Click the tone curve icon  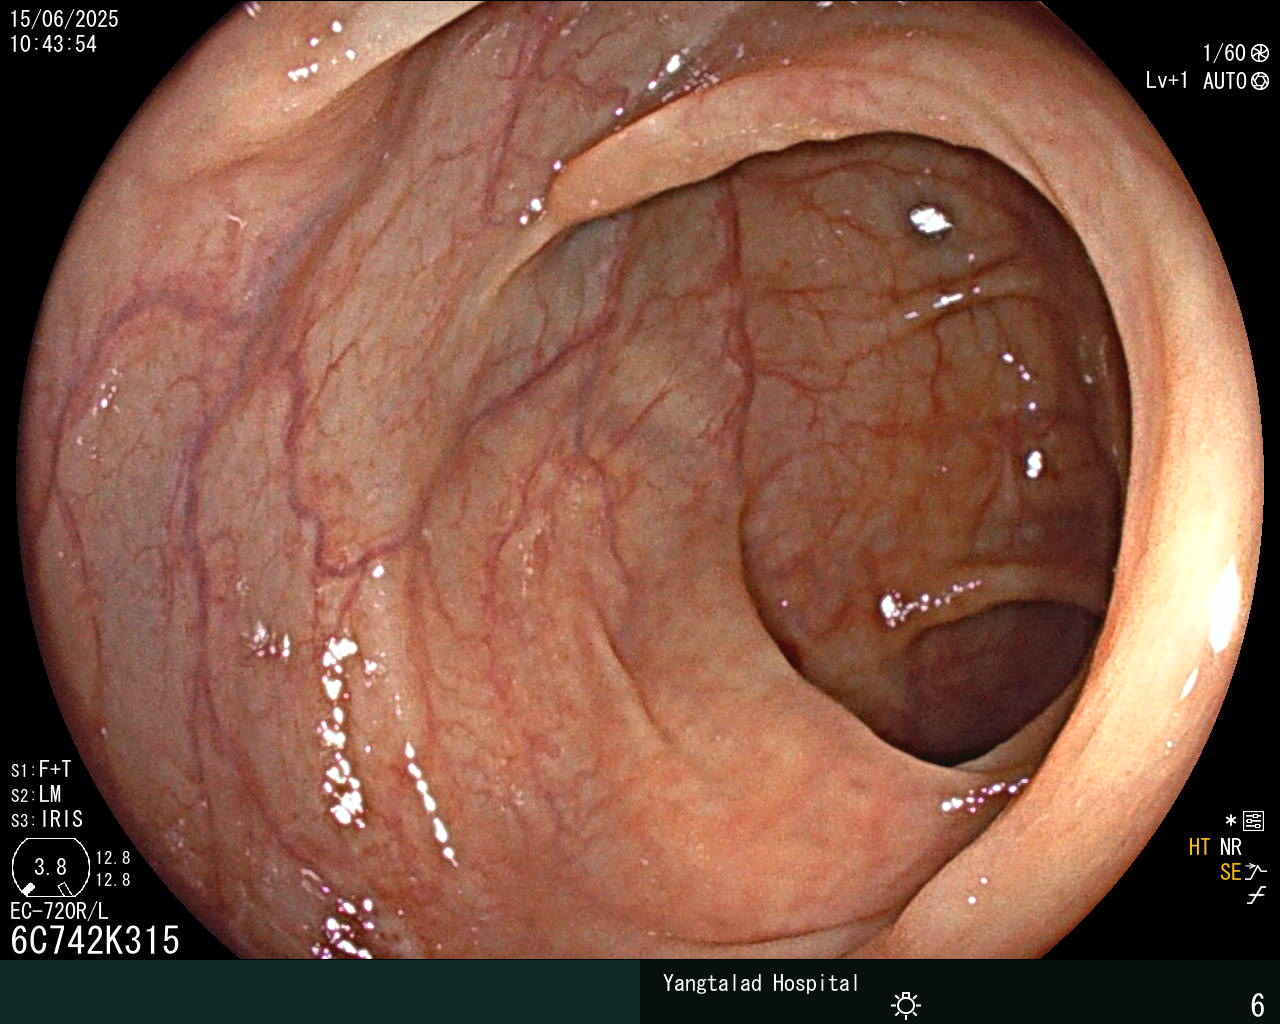tap(1256, 896)
